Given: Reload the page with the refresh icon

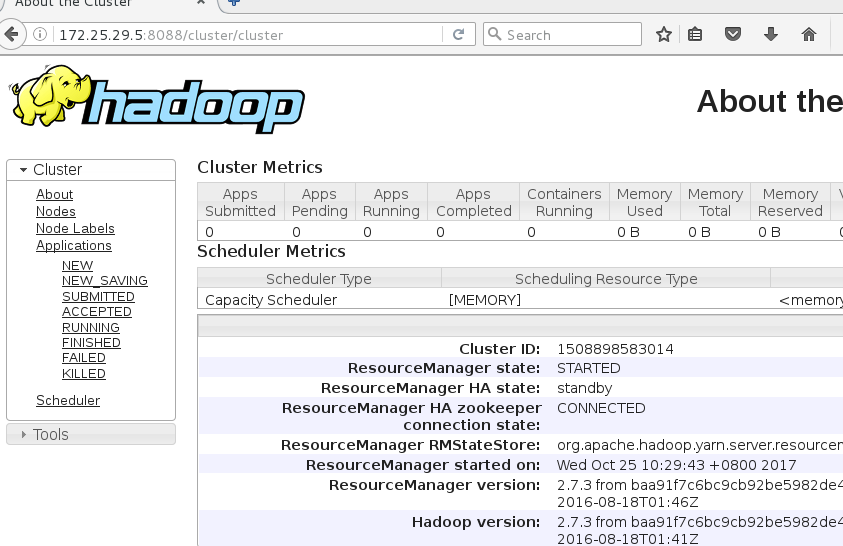Looking at the screenshot, I should click(x=459, y=34).
